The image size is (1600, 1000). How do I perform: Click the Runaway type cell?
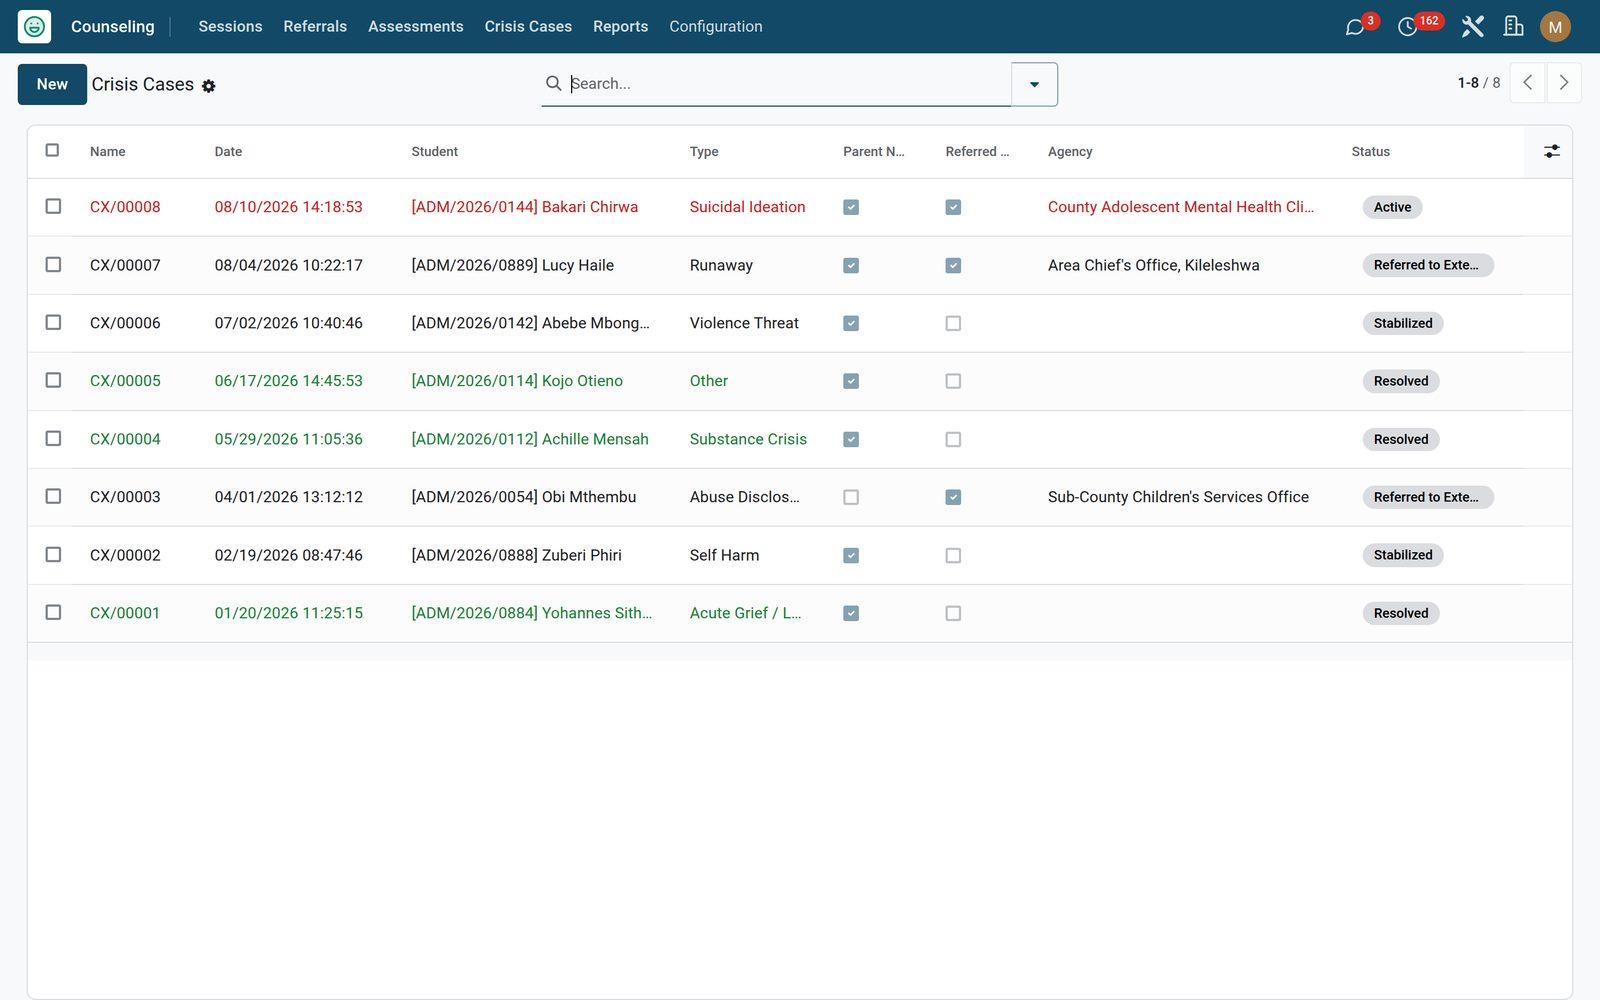(721, 265)
